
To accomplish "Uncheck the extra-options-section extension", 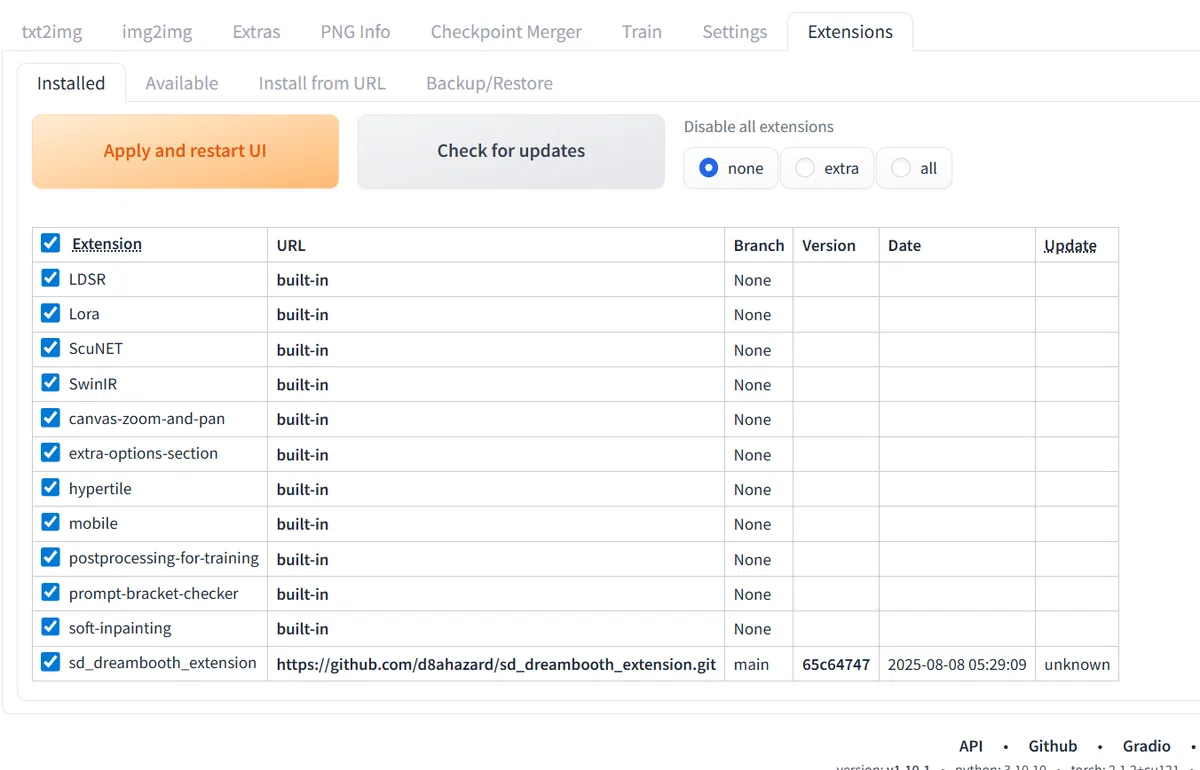I will pos(51,453).
